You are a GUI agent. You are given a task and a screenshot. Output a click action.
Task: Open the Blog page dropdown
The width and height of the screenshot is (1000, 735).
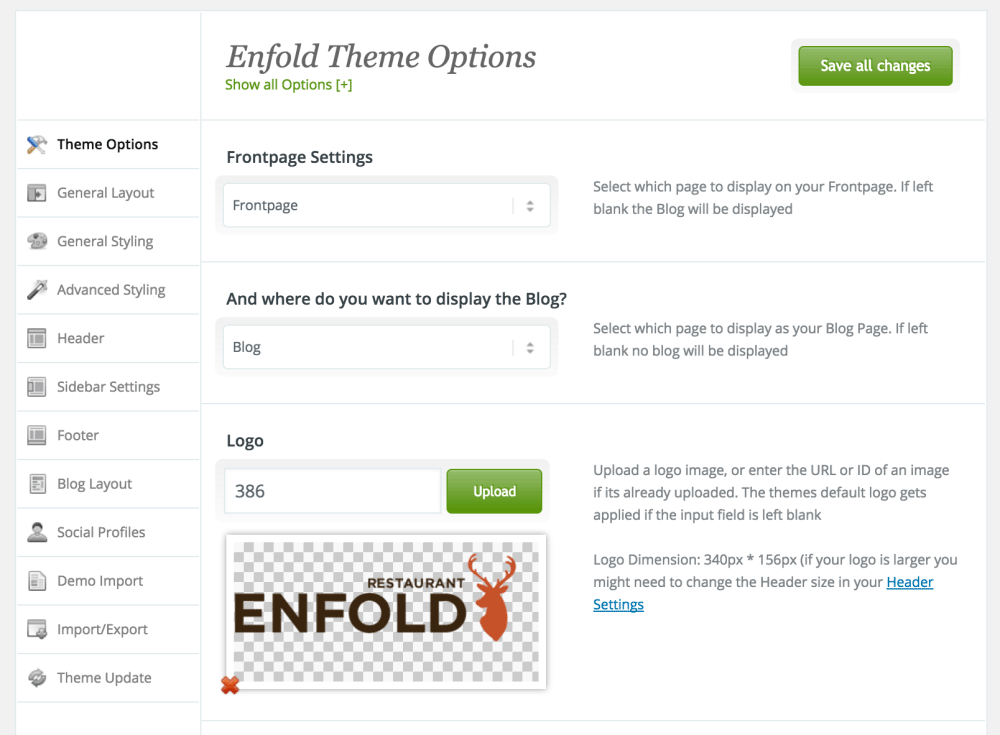click(x=386, y=347)
